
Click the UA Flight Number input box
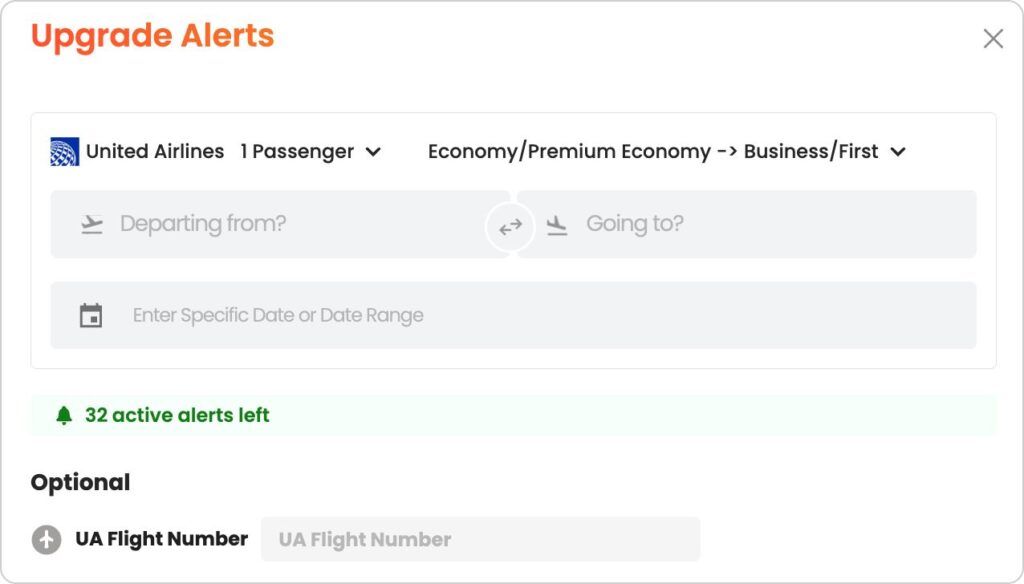coord(481,540)
